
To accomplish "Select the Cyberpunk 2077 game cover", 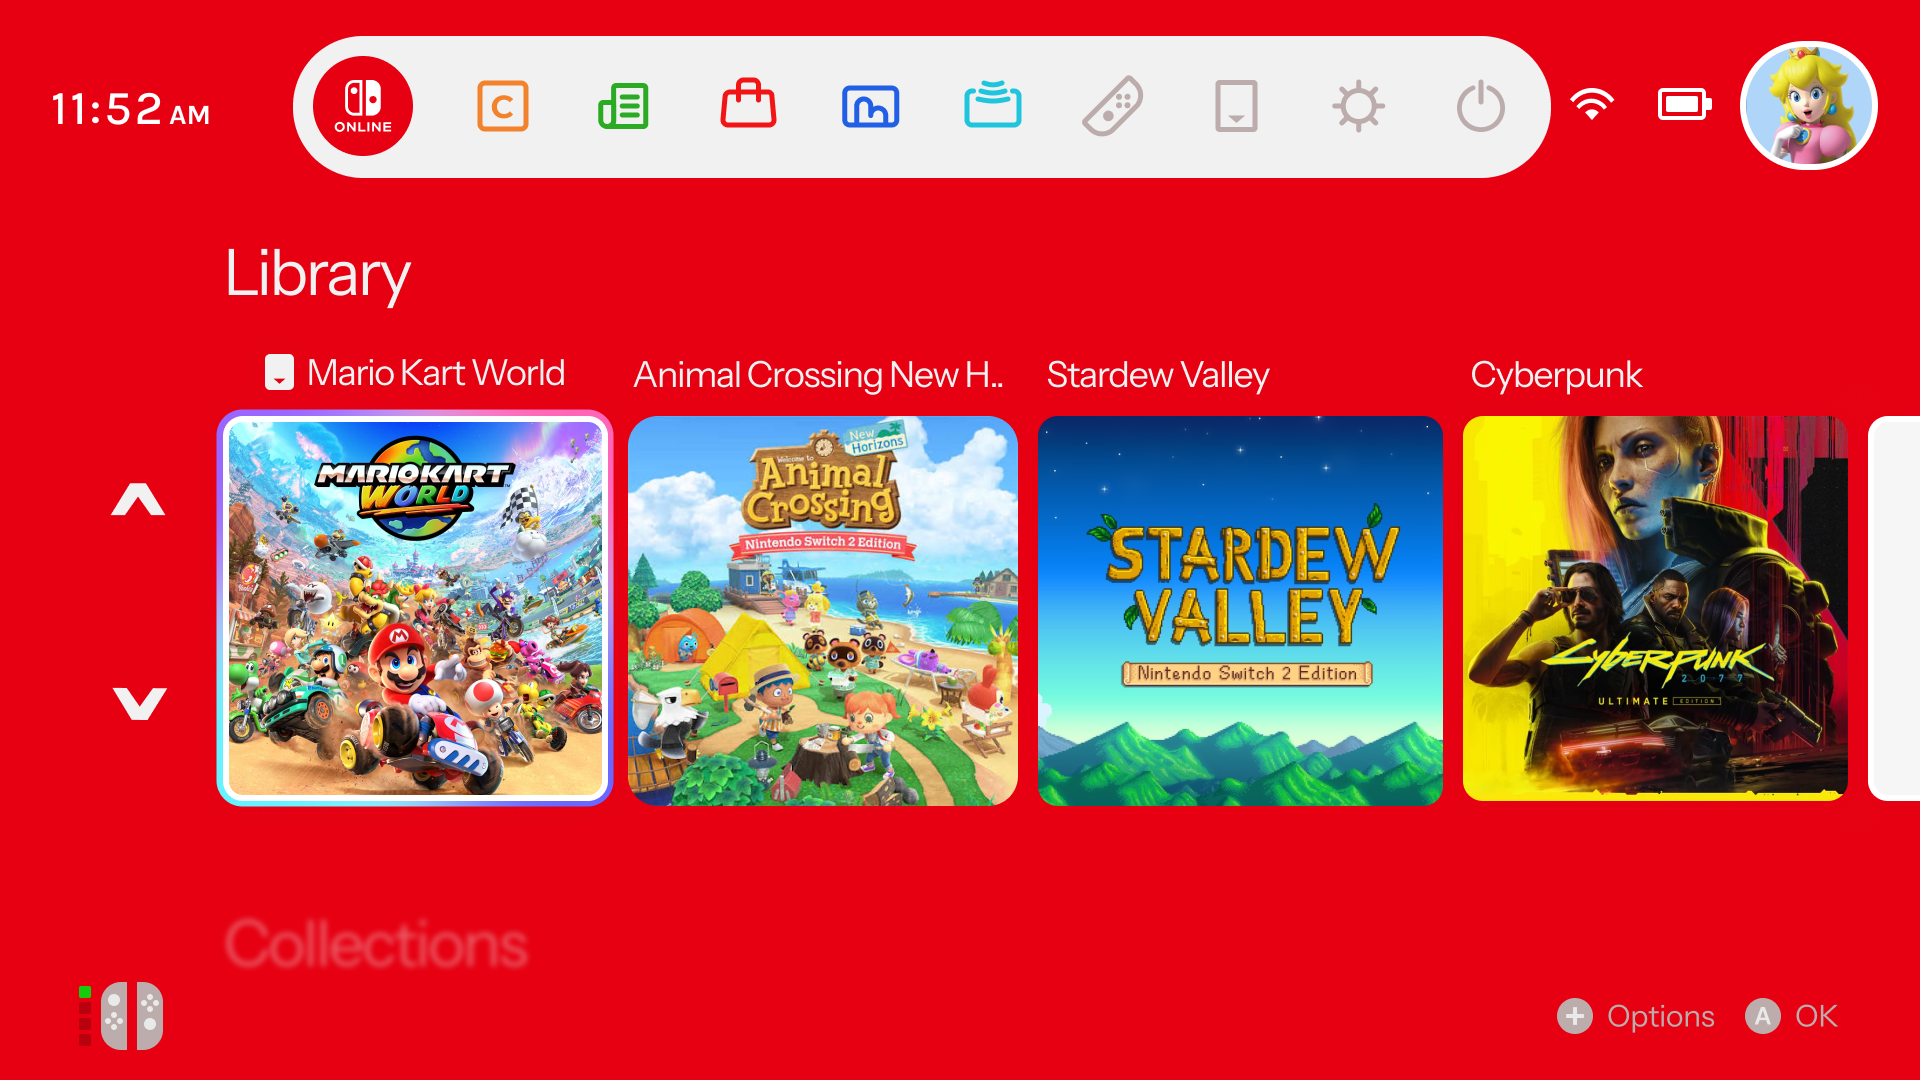I will point(1655,608).
